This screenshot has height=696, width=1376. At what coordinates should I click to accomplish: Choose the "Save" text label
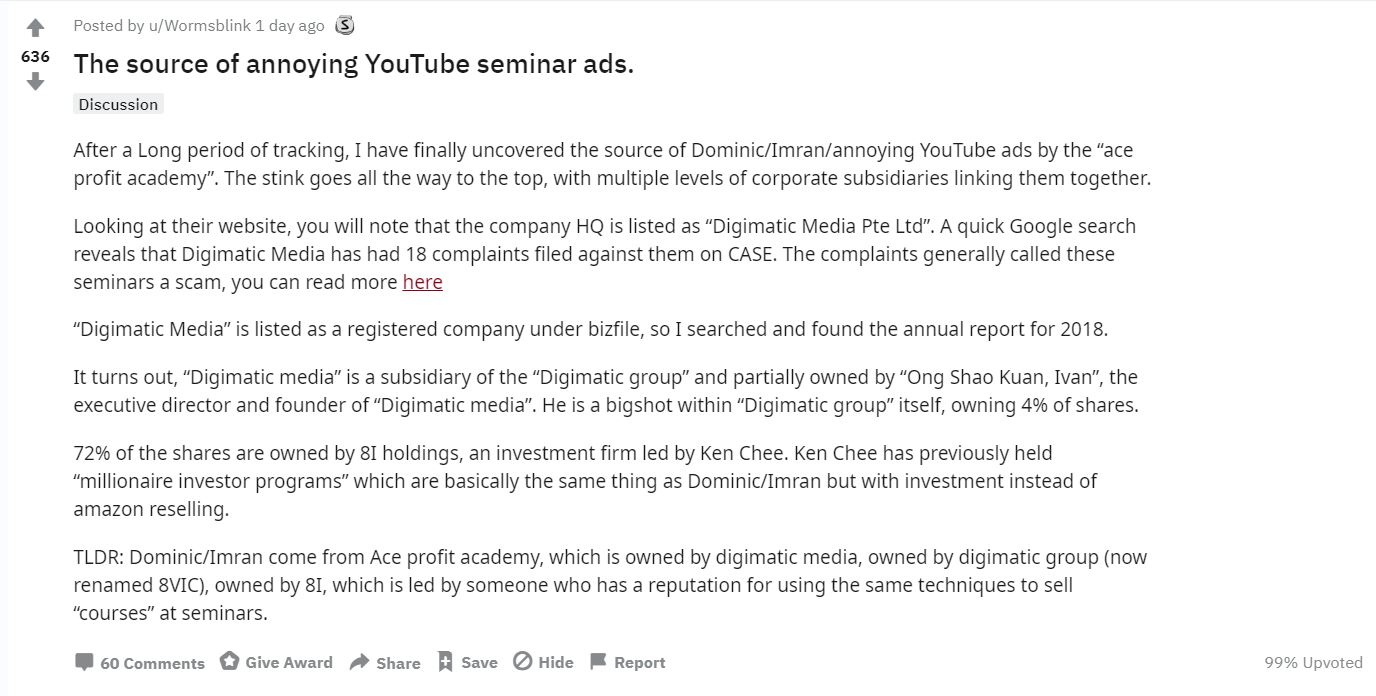click(479, 662)
